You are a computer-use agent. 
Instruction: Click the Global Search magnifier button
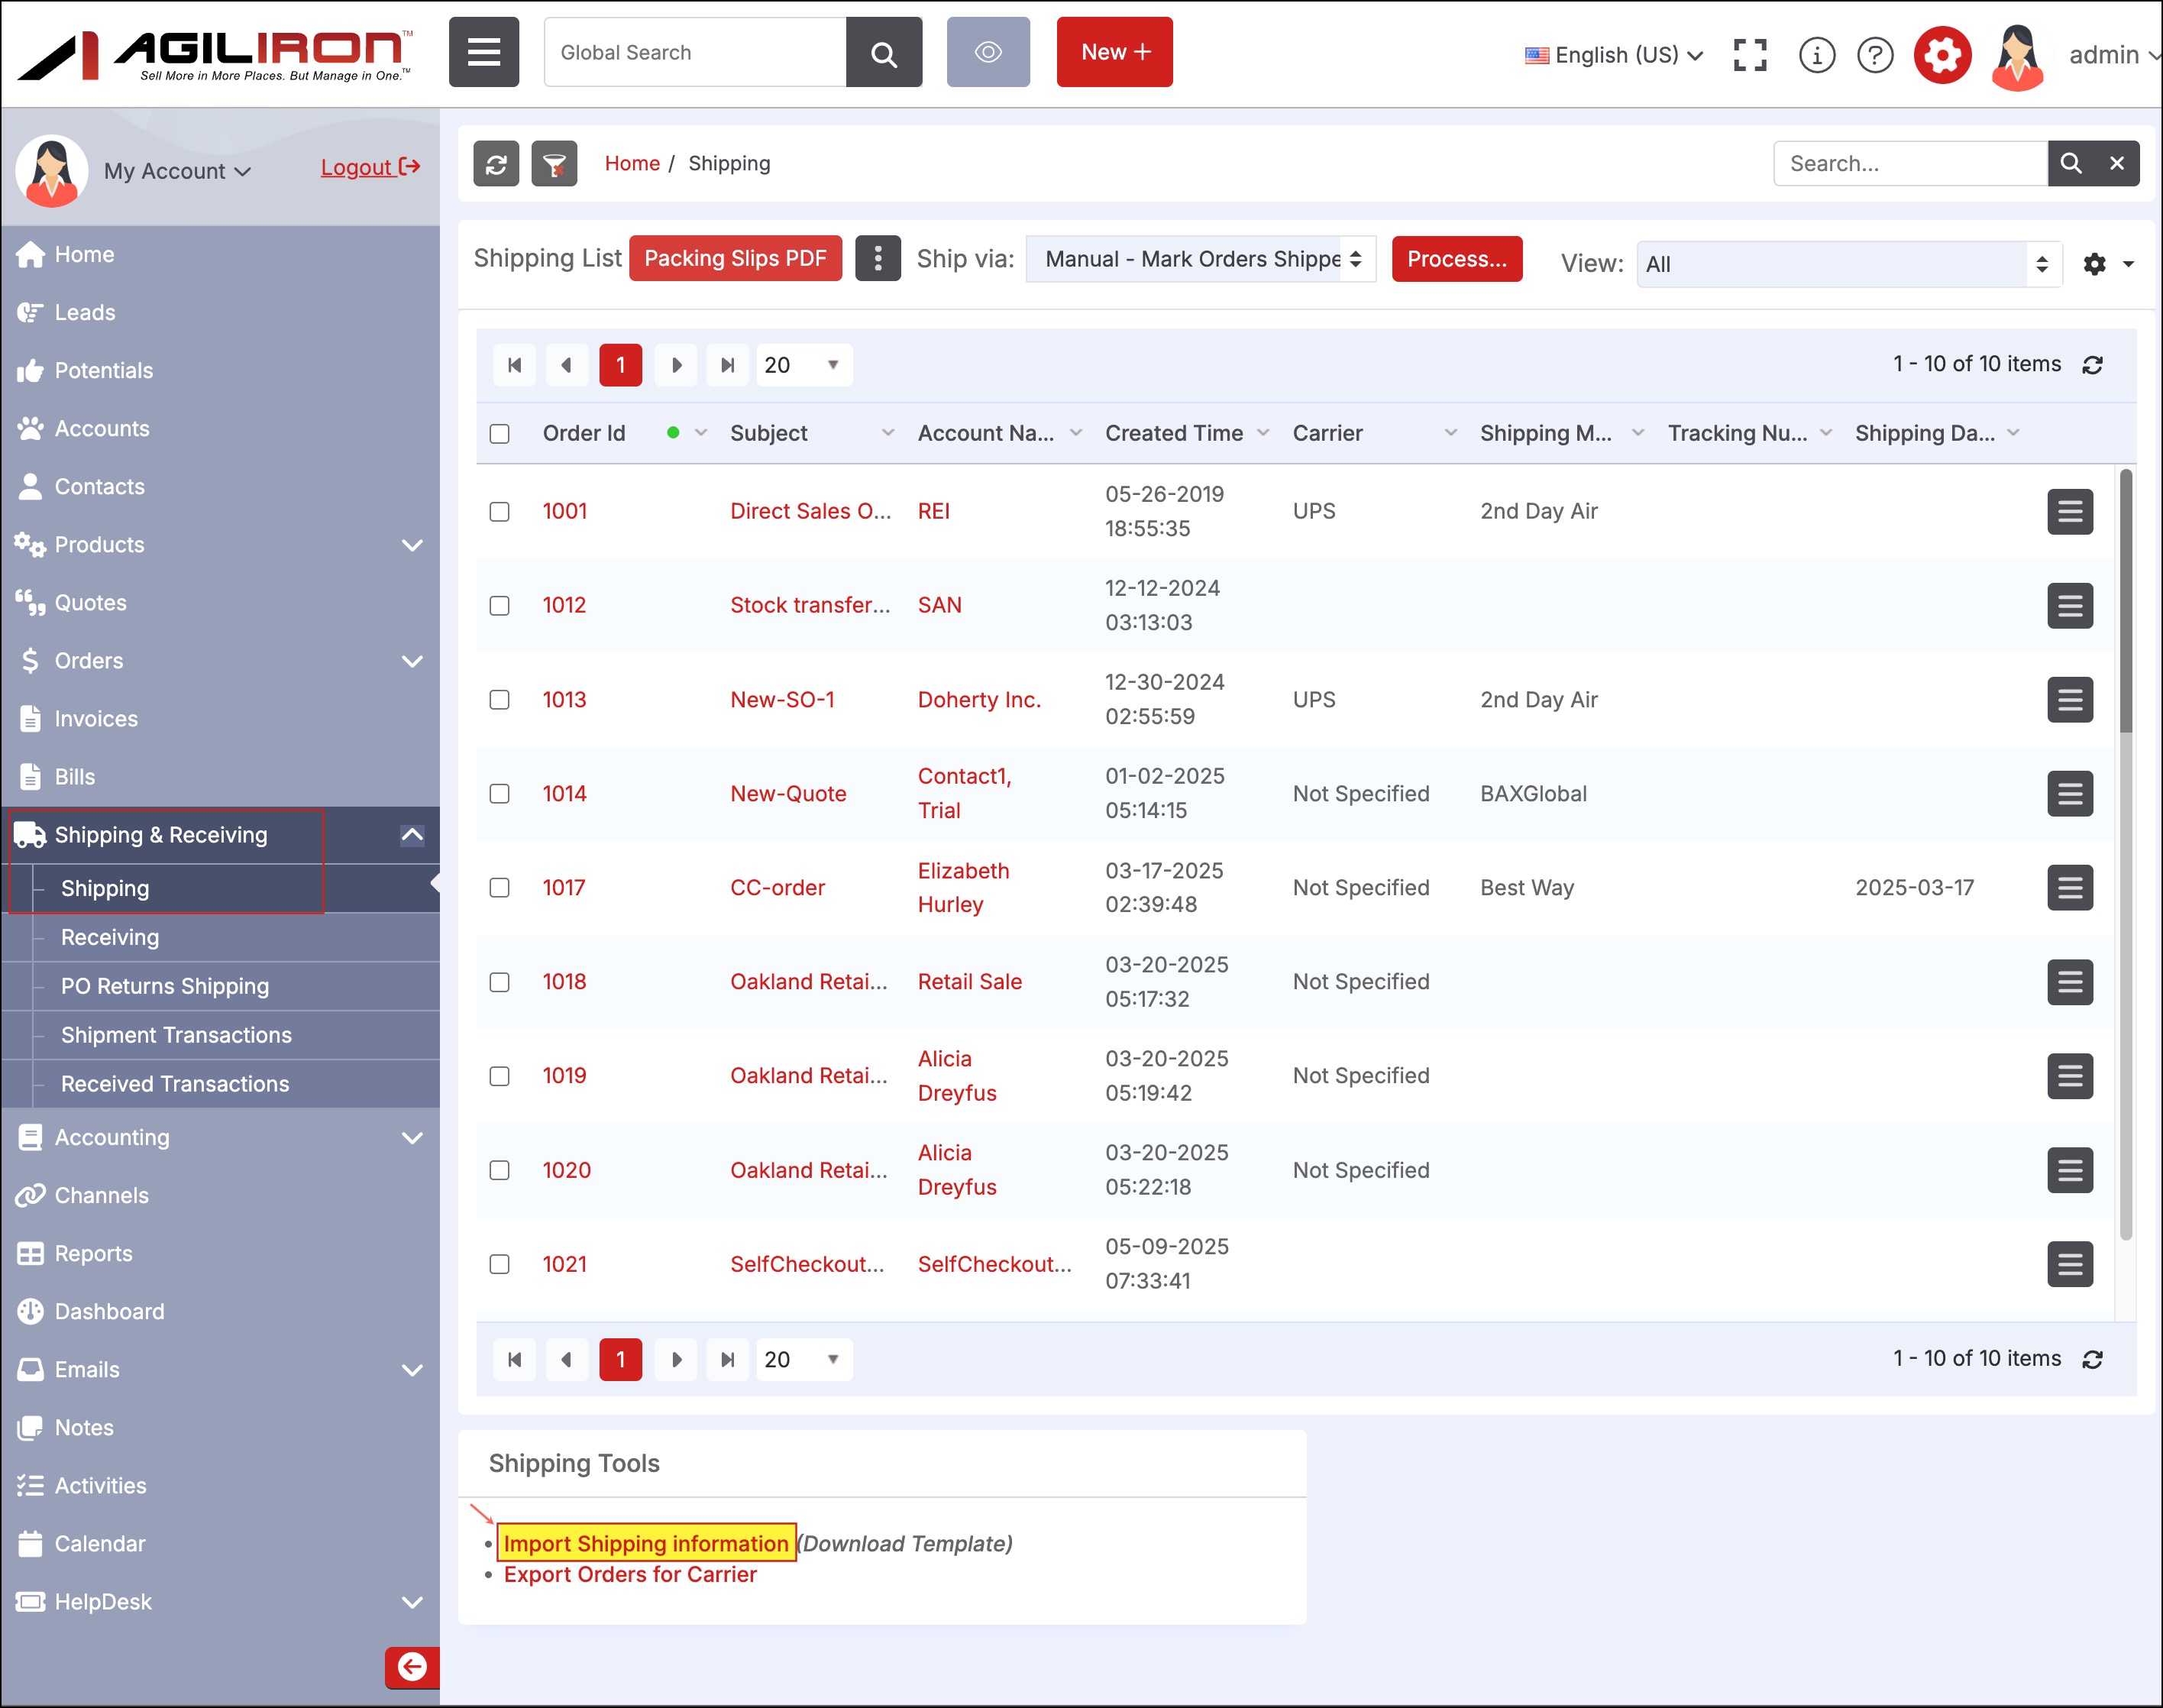883,52
